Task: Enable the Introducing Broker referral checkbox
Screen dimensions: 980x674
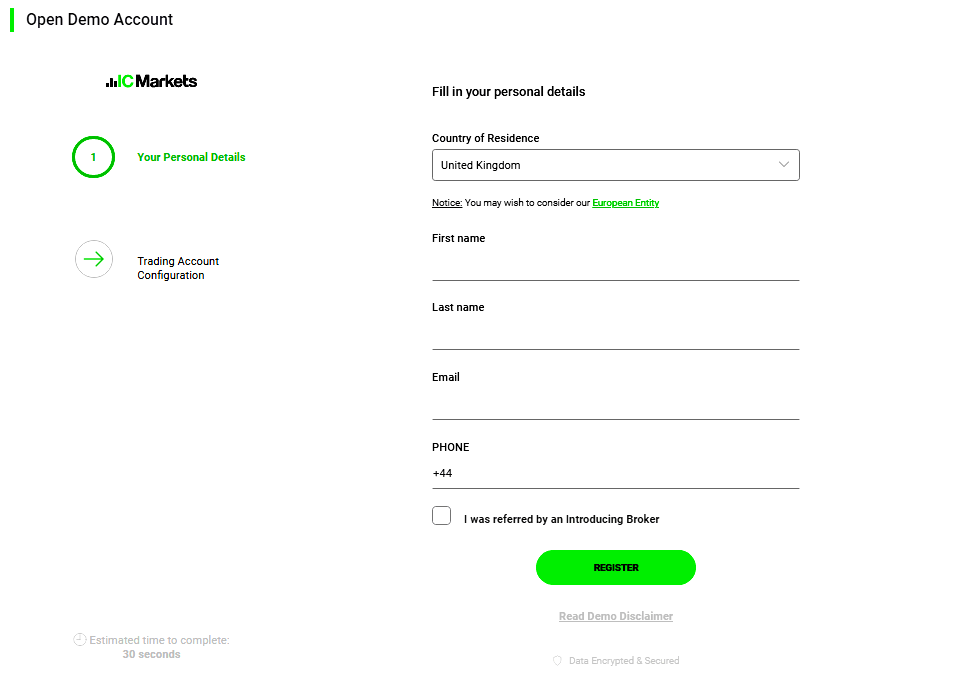Action: click(x=441, y=515)
